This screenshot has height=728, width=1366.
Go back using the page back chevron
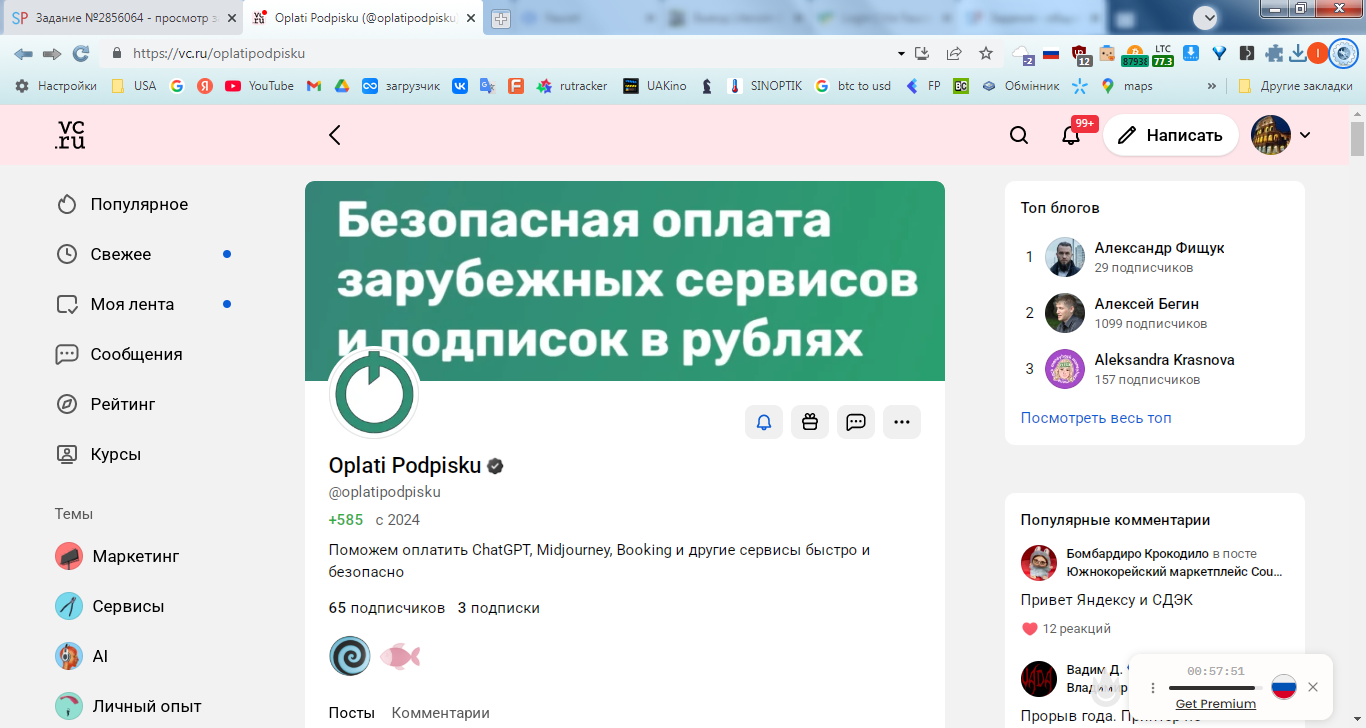(335, 135)
